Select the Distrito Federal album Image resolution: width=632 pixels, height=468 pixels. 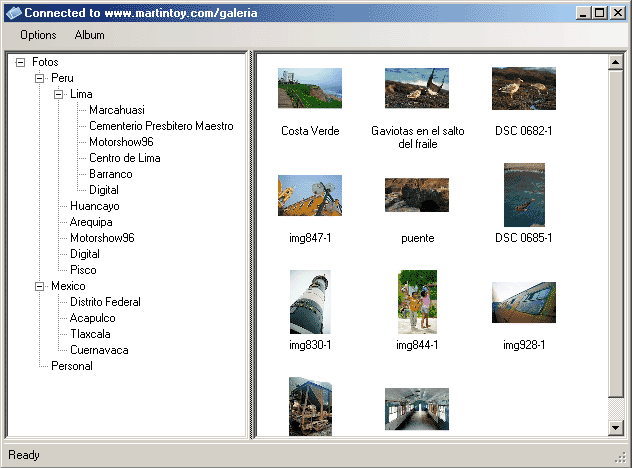pyautogui.click(x=106, y=302)
